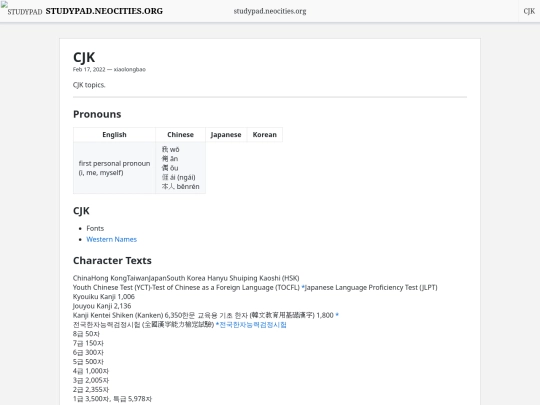
Task: Click the CJK section heading above Fonts
Action: (x=81, y=211)
